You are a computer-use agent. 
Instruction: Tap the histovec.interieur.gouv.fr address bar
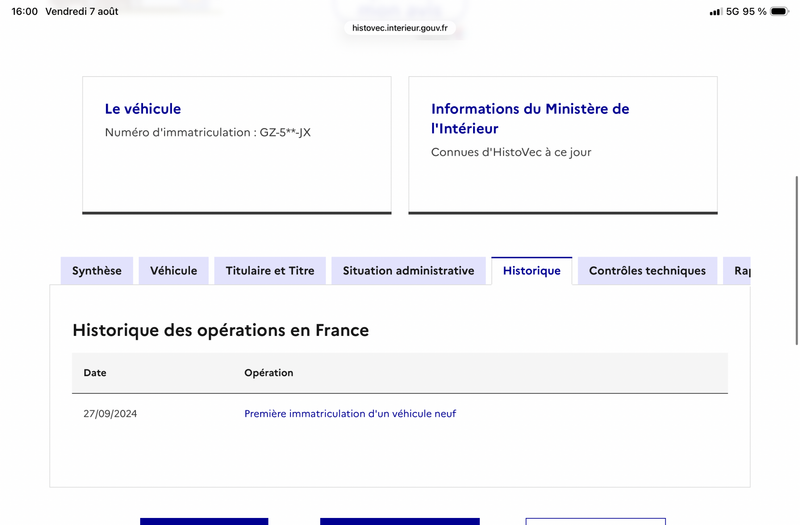[x=400, y=28]
